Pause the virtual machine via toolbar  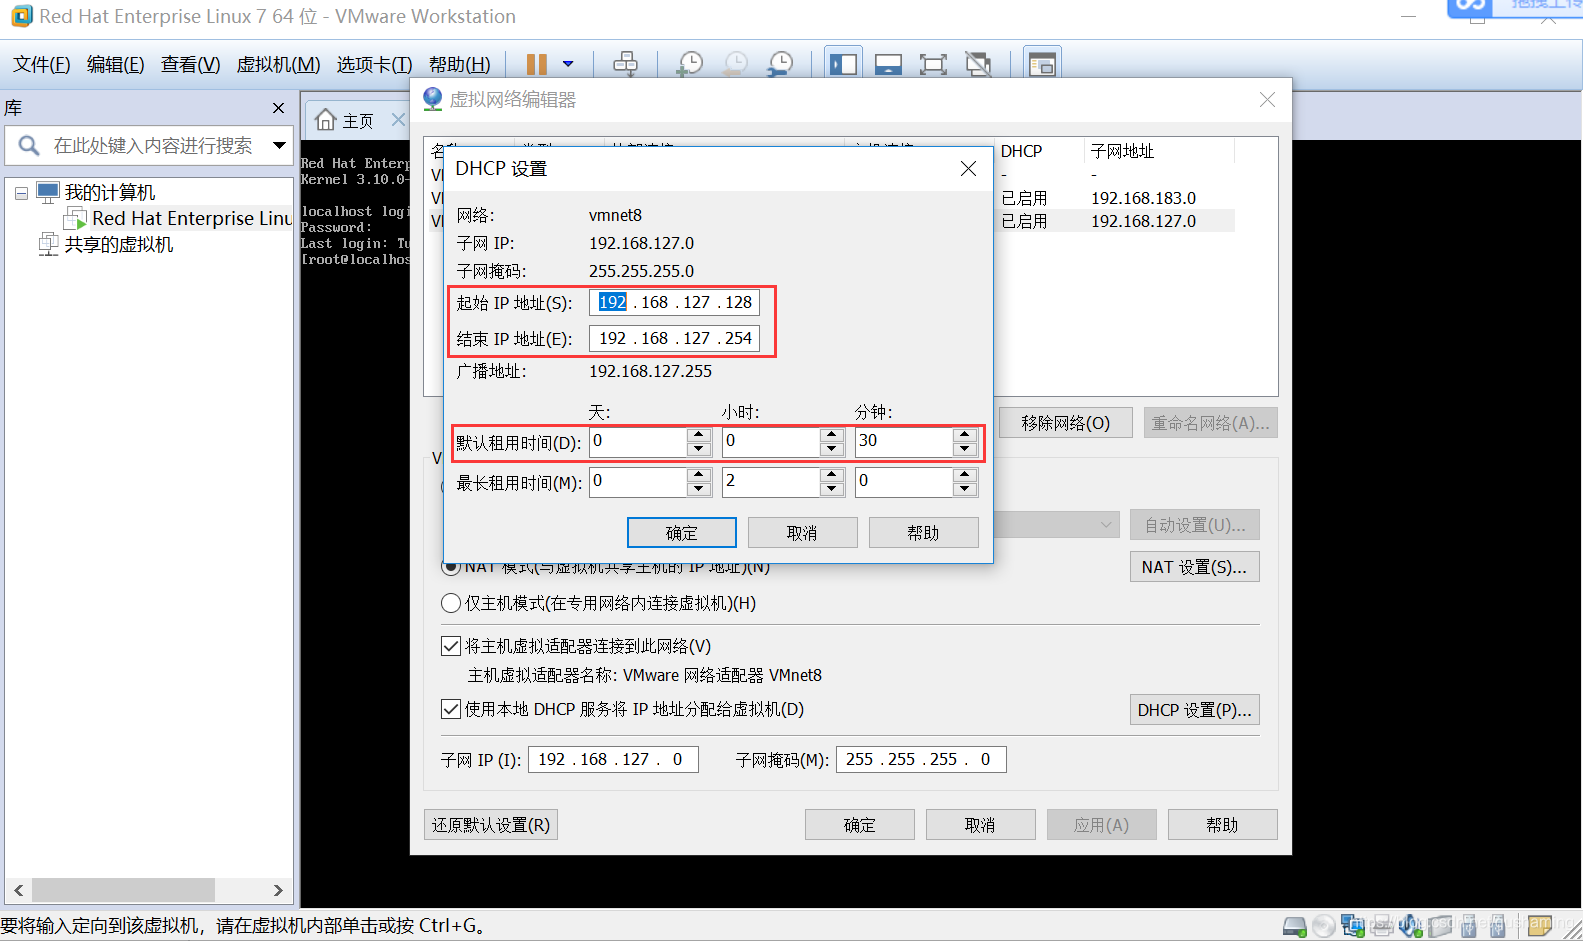click(536, 64)
